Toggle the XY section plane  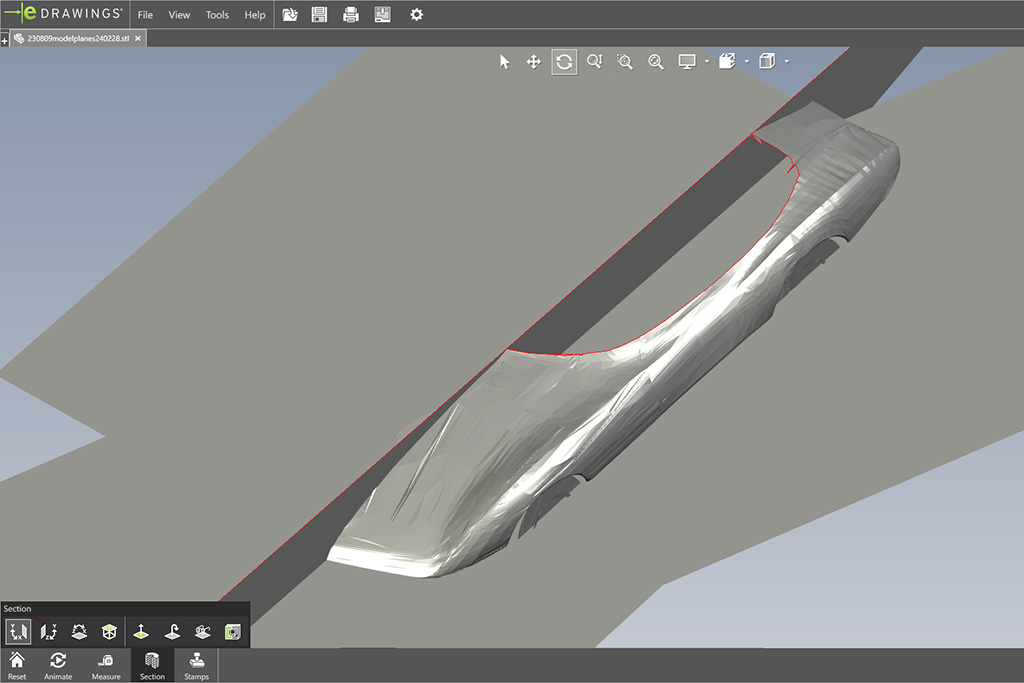[x=18, y=632]
